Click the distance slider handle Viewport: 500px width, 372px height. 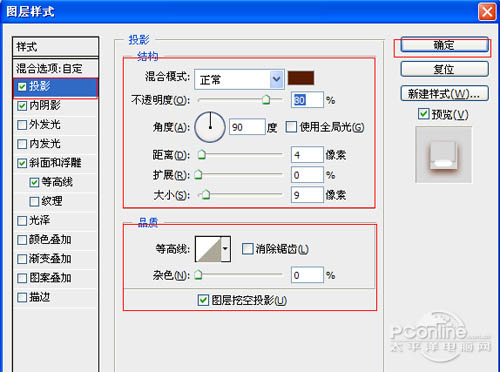202,154
